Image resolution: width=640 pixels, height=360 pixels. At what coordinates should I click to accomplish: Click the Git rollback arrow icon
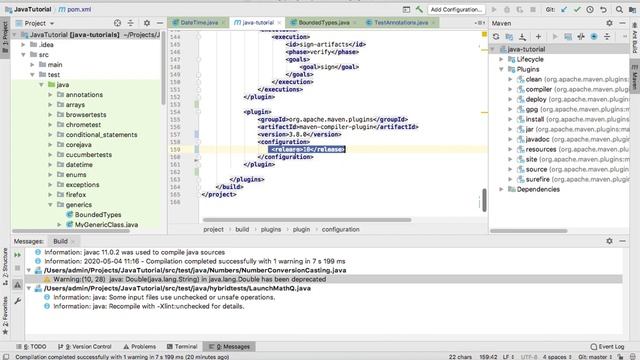603,9
